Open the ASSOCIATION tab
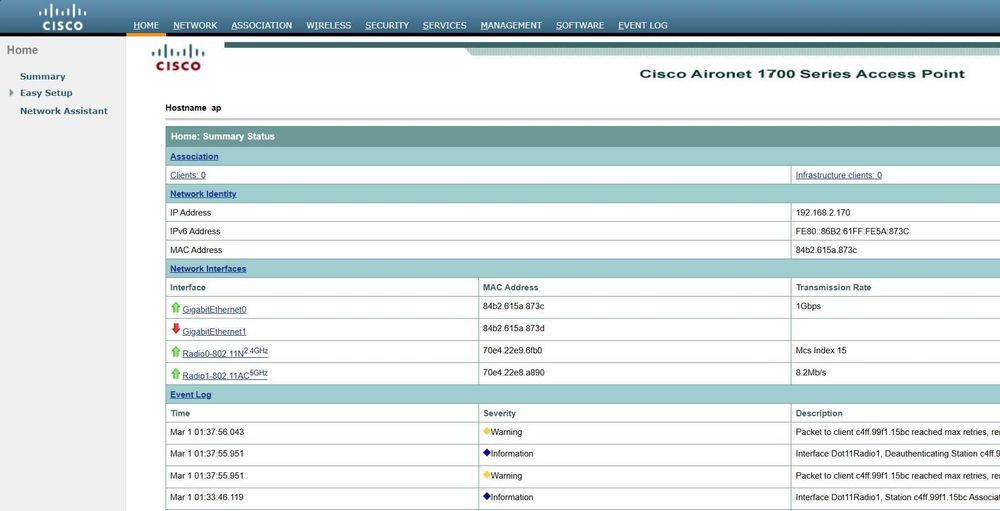The height and width of the screenshot is (511, 1000). coord(261,26)
